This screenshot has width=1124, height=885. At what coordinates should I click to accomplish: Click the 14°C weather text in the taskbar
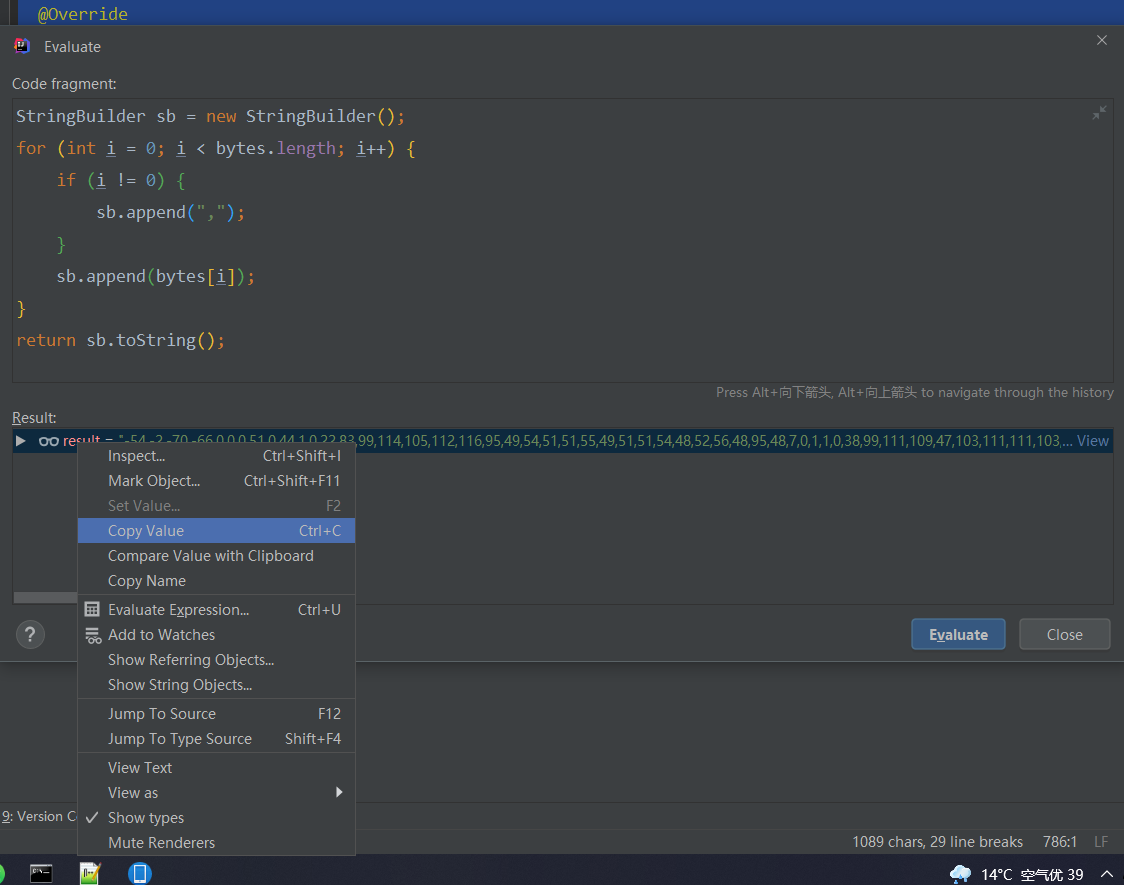click(996, 874)
